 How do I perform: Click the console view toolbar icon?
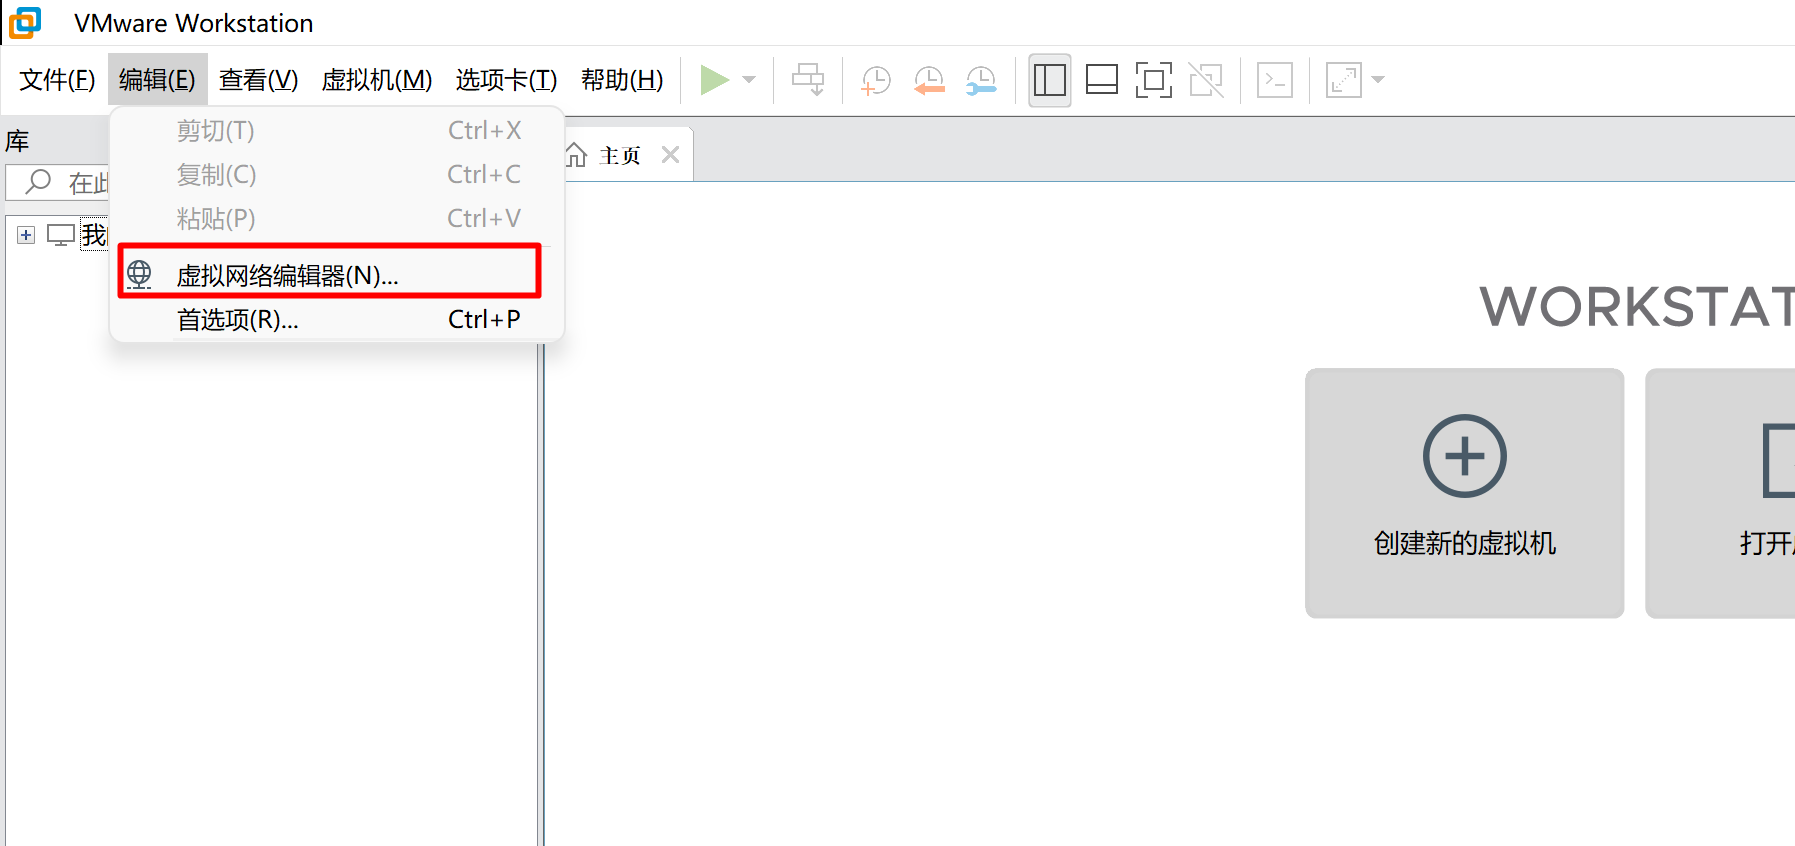(x=1275, y=80)
